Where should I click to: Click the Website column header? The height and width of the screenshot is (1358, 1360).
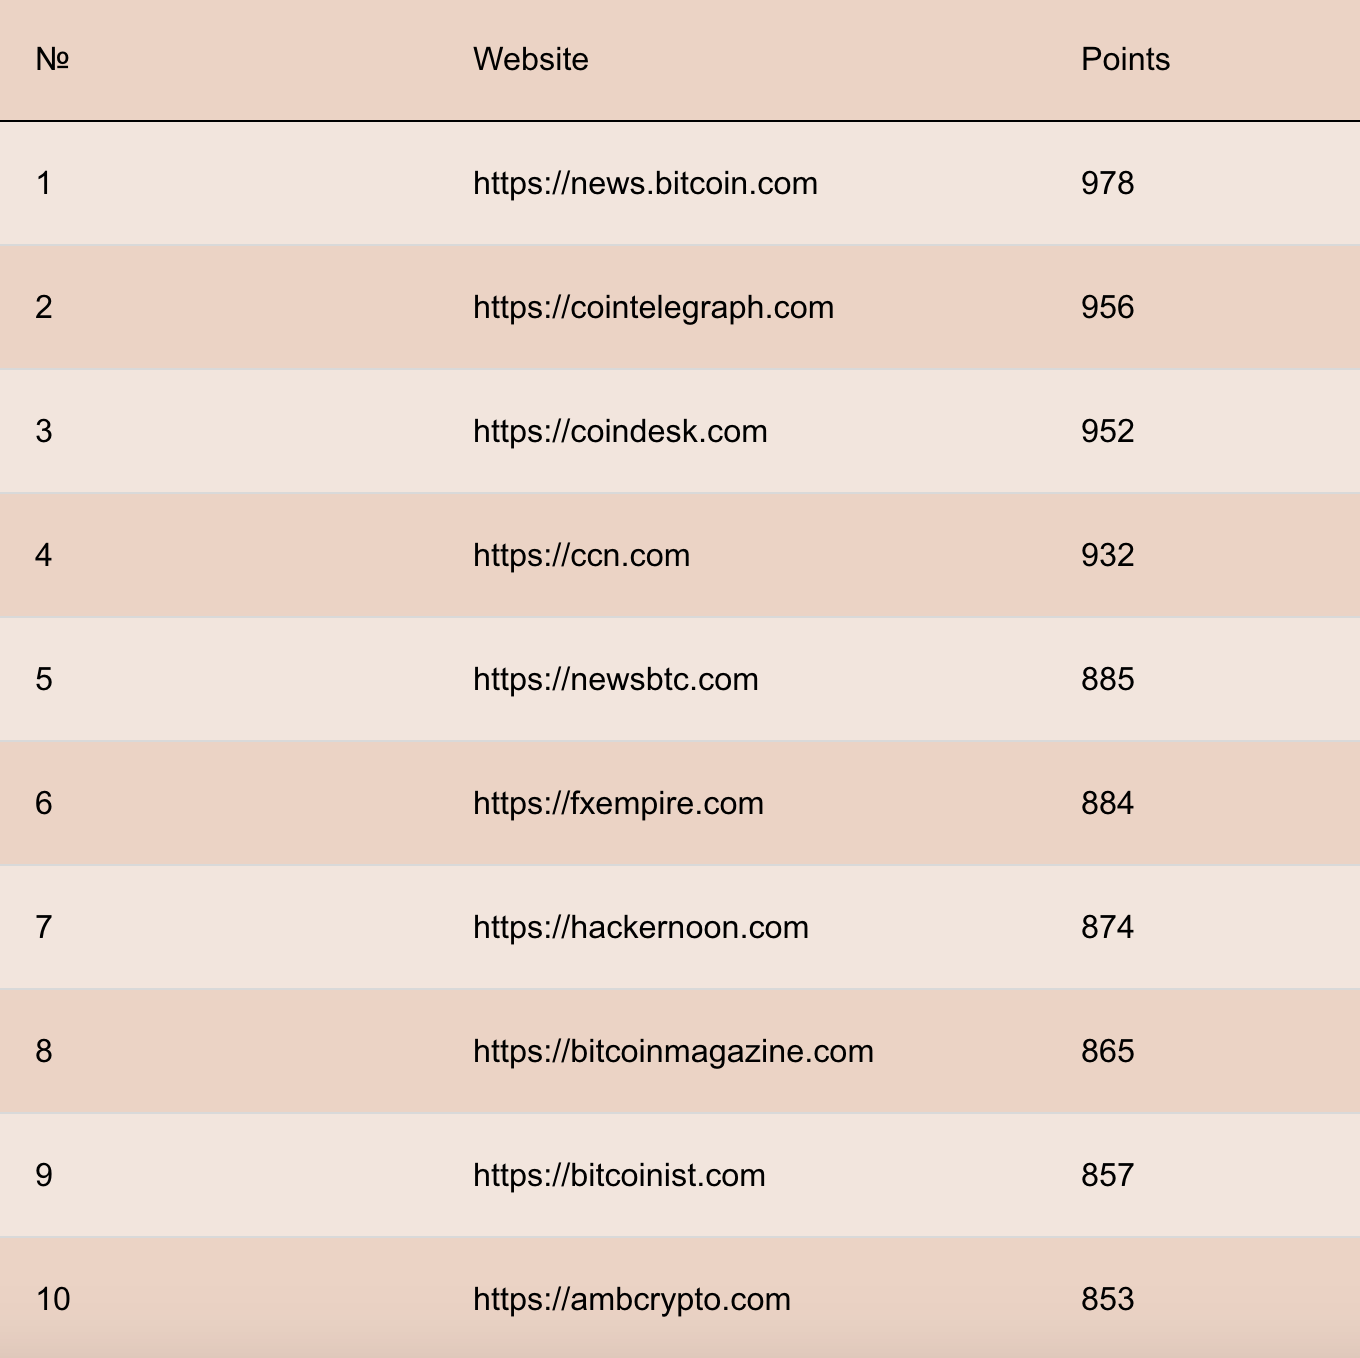[x=530, y=59]
